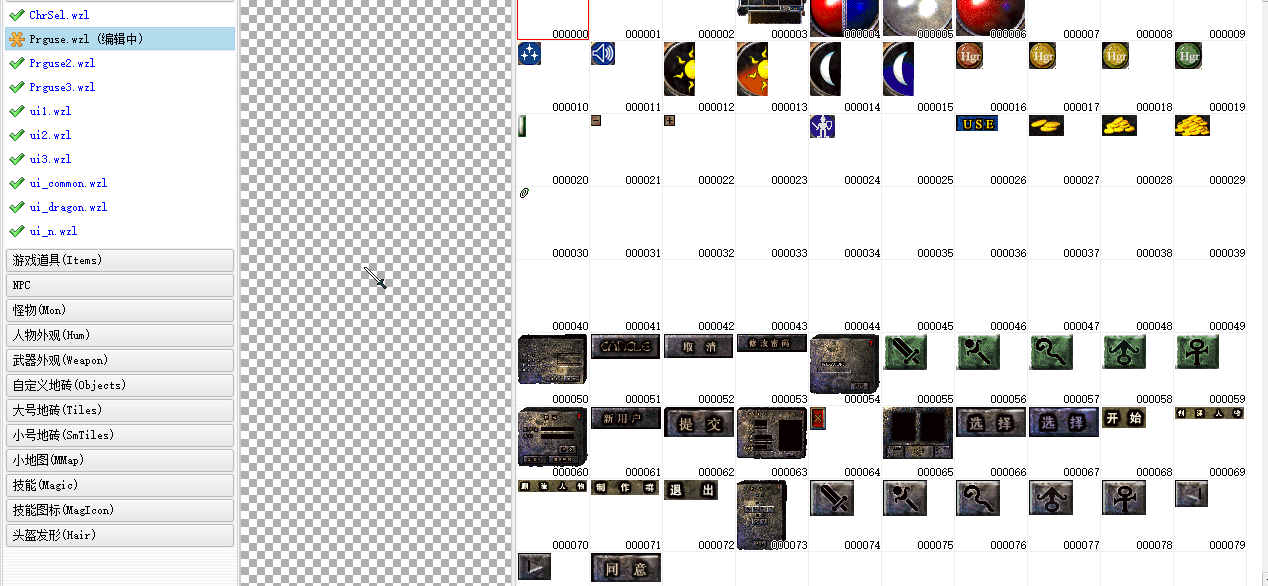Image resolution: width=1268 pixels, height=586 pixels.
Task: Pick the blue armored figure icon 000024
Action: (x=822, y=126)
